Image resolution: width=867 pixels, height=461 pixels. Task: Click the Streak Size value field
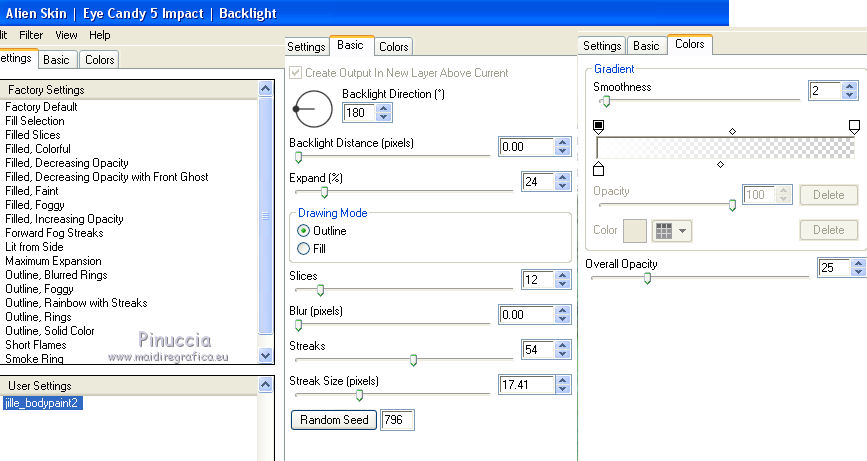(526, 385)
